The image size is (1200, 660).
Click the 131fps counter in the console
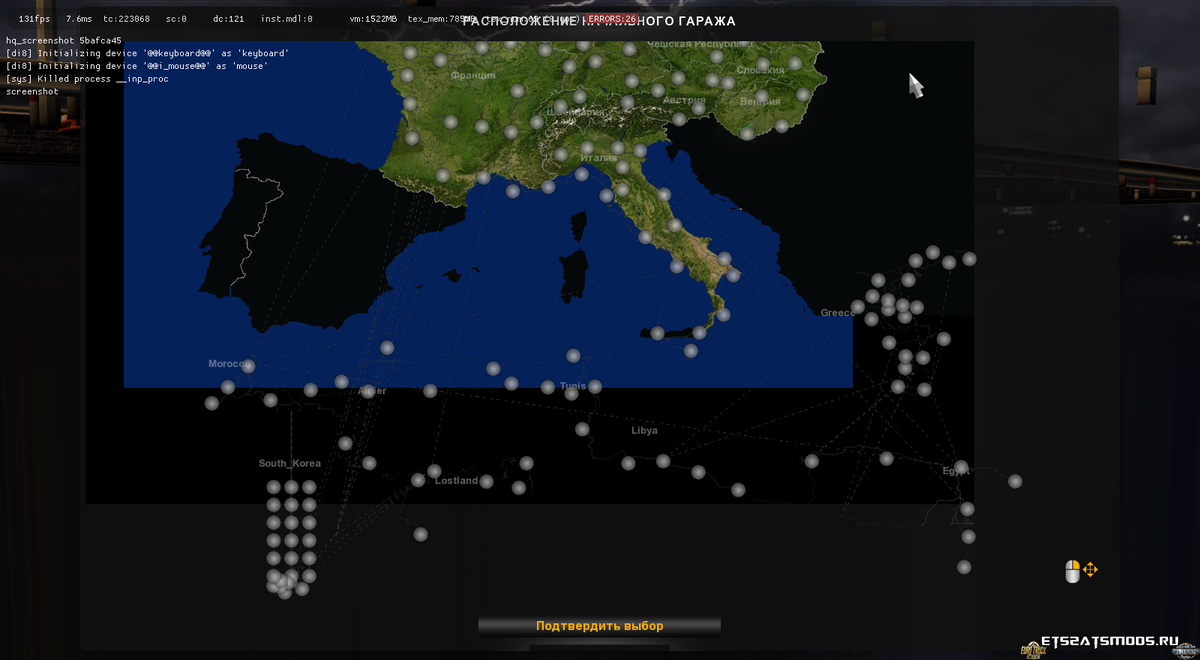coord(35,19)
